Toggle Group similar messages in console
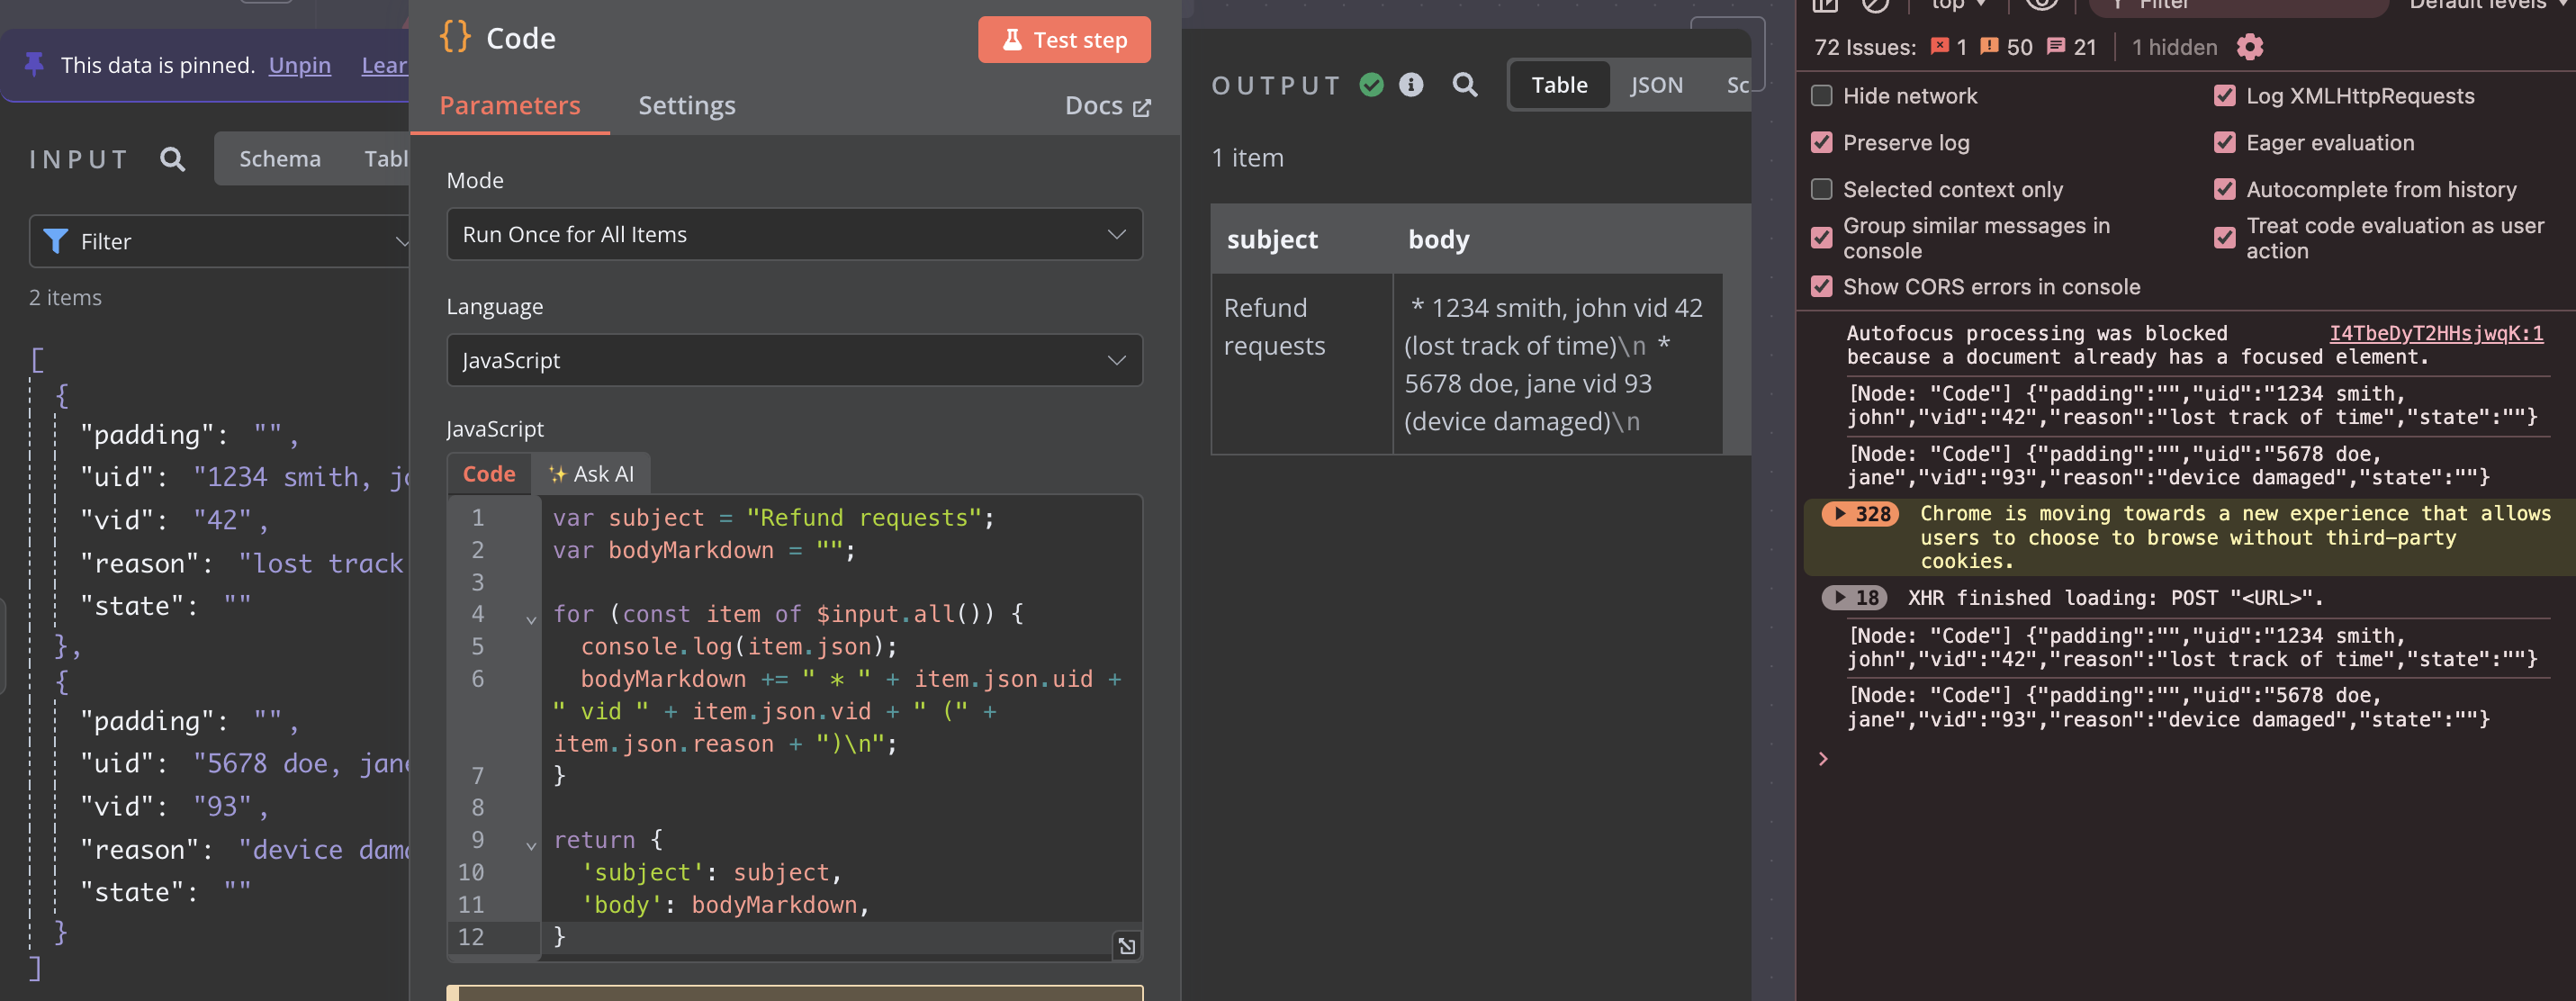The height and width of the screenshot is (1001, 2576). 1821,238
